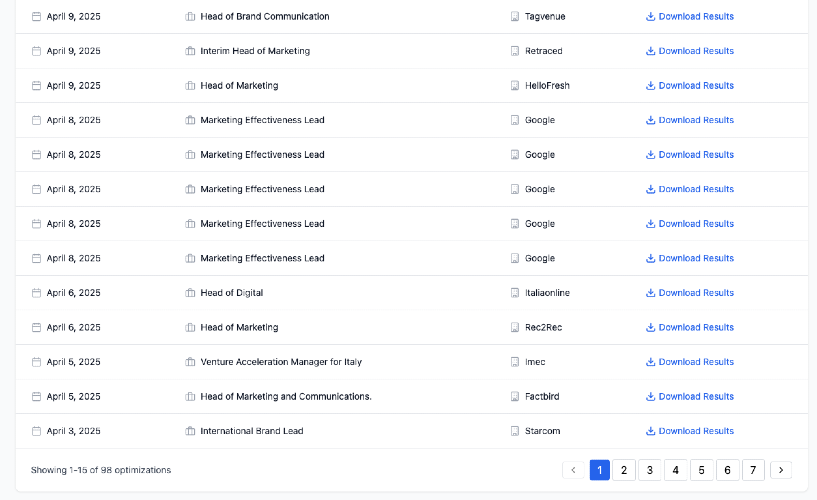Select the 'Head of Digital' job title
This screenshot has width=817, height=500.
click(232, 293)
